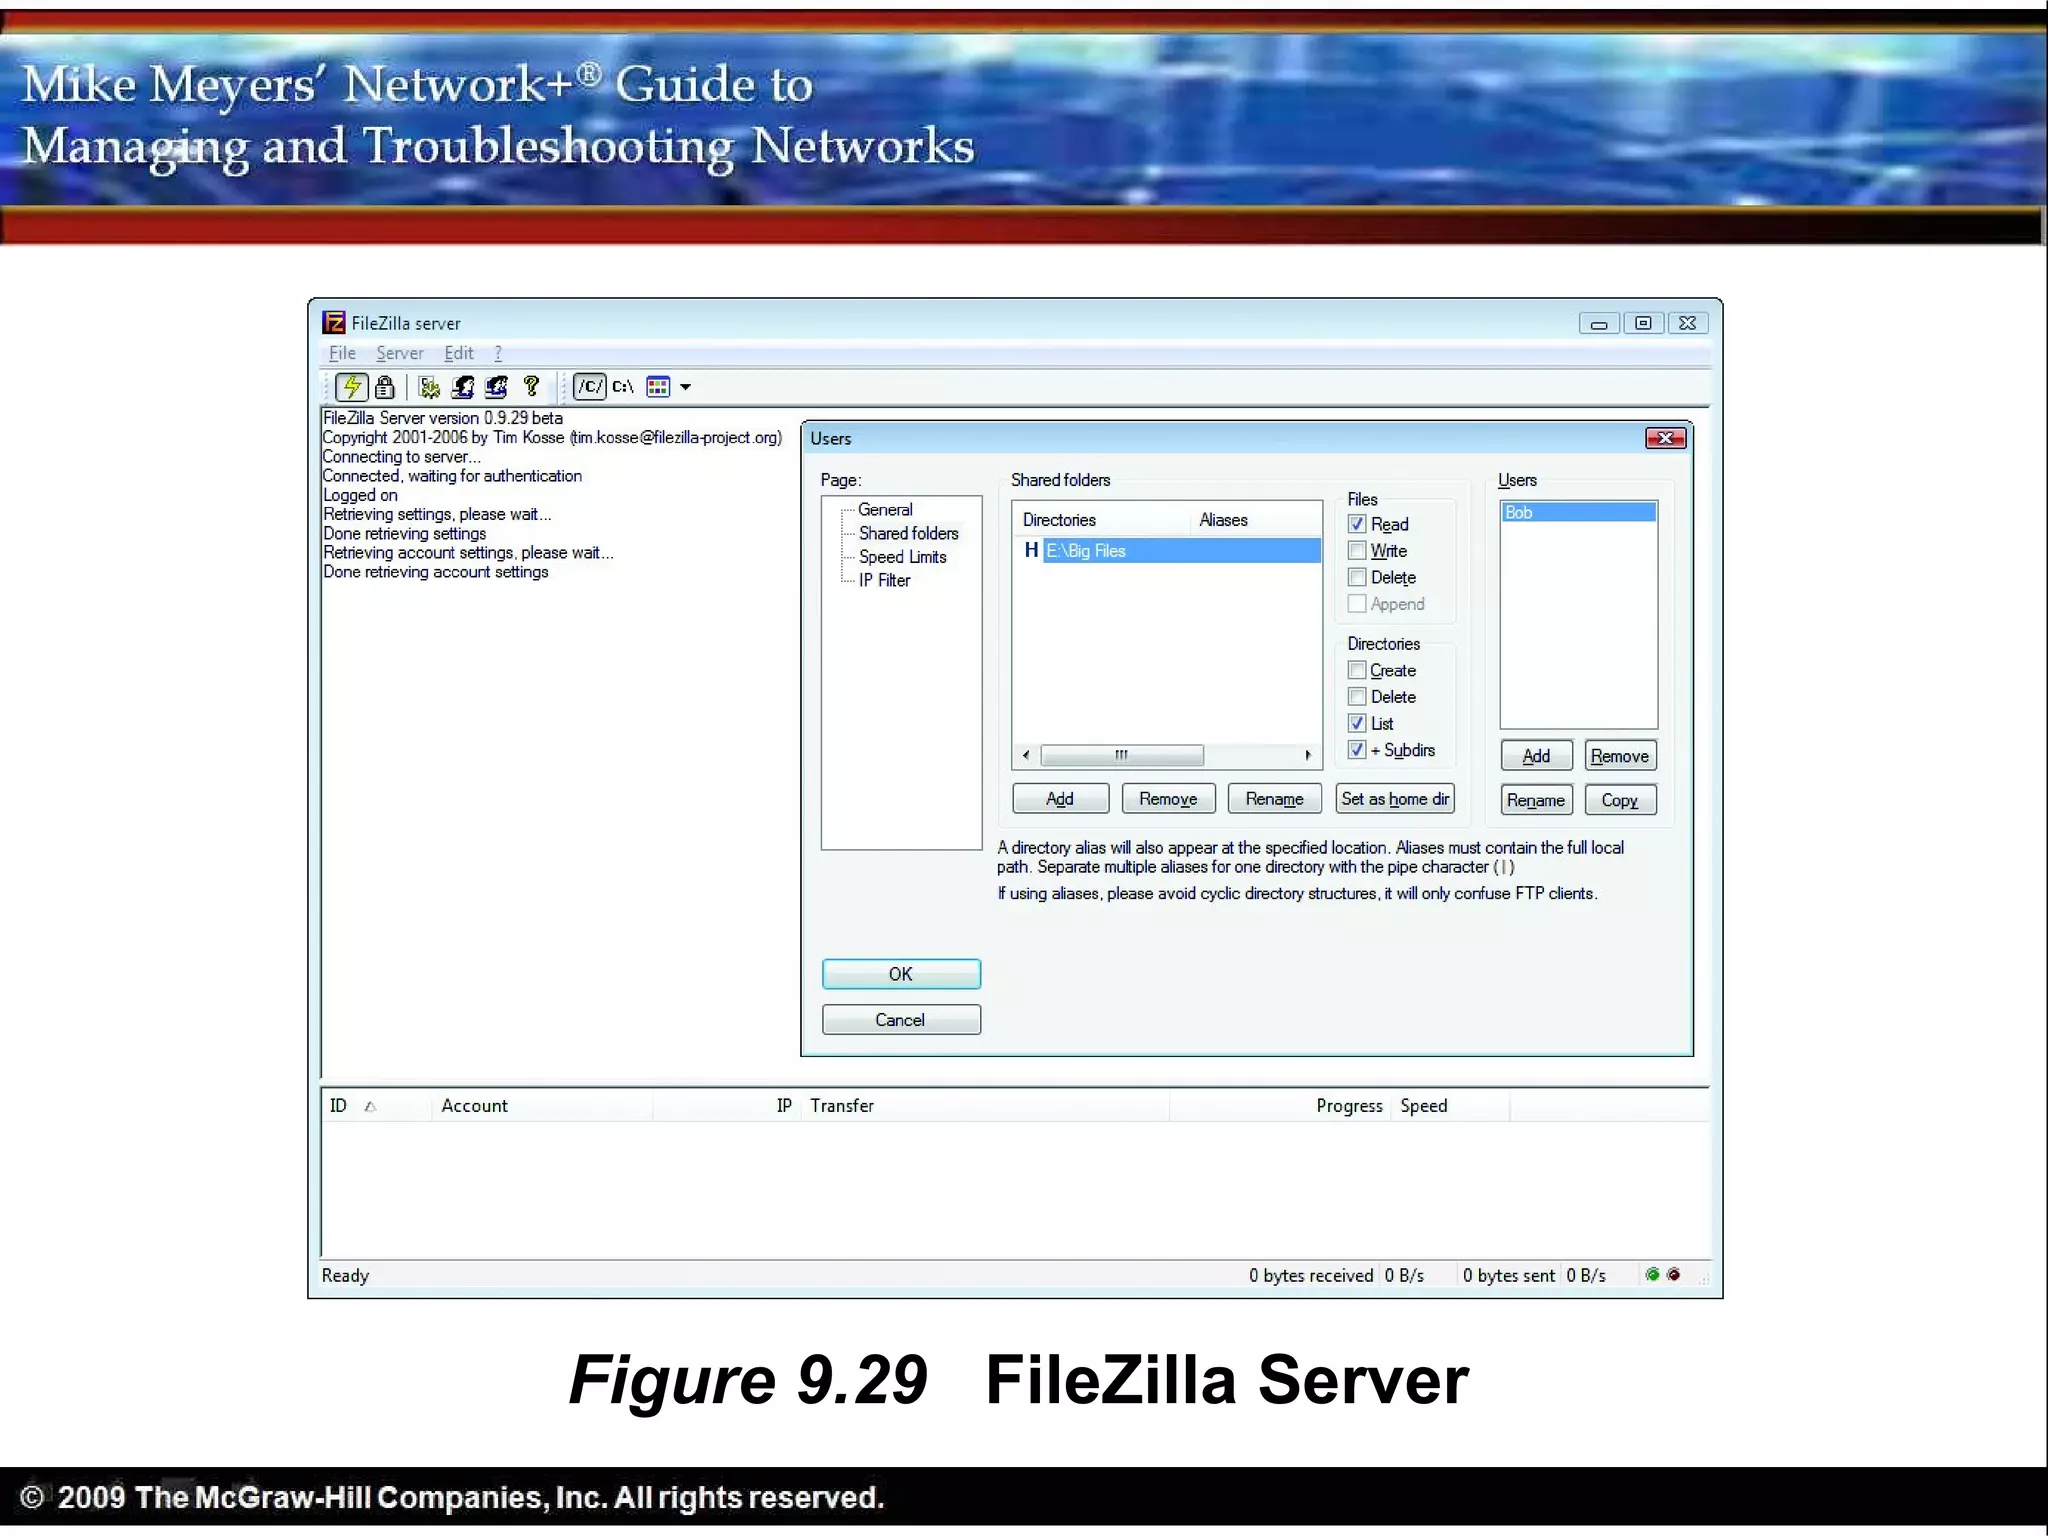Click the red status indicator light
Viewport: 2048px width, 1536px height.
click(x=1674, y=1274)
